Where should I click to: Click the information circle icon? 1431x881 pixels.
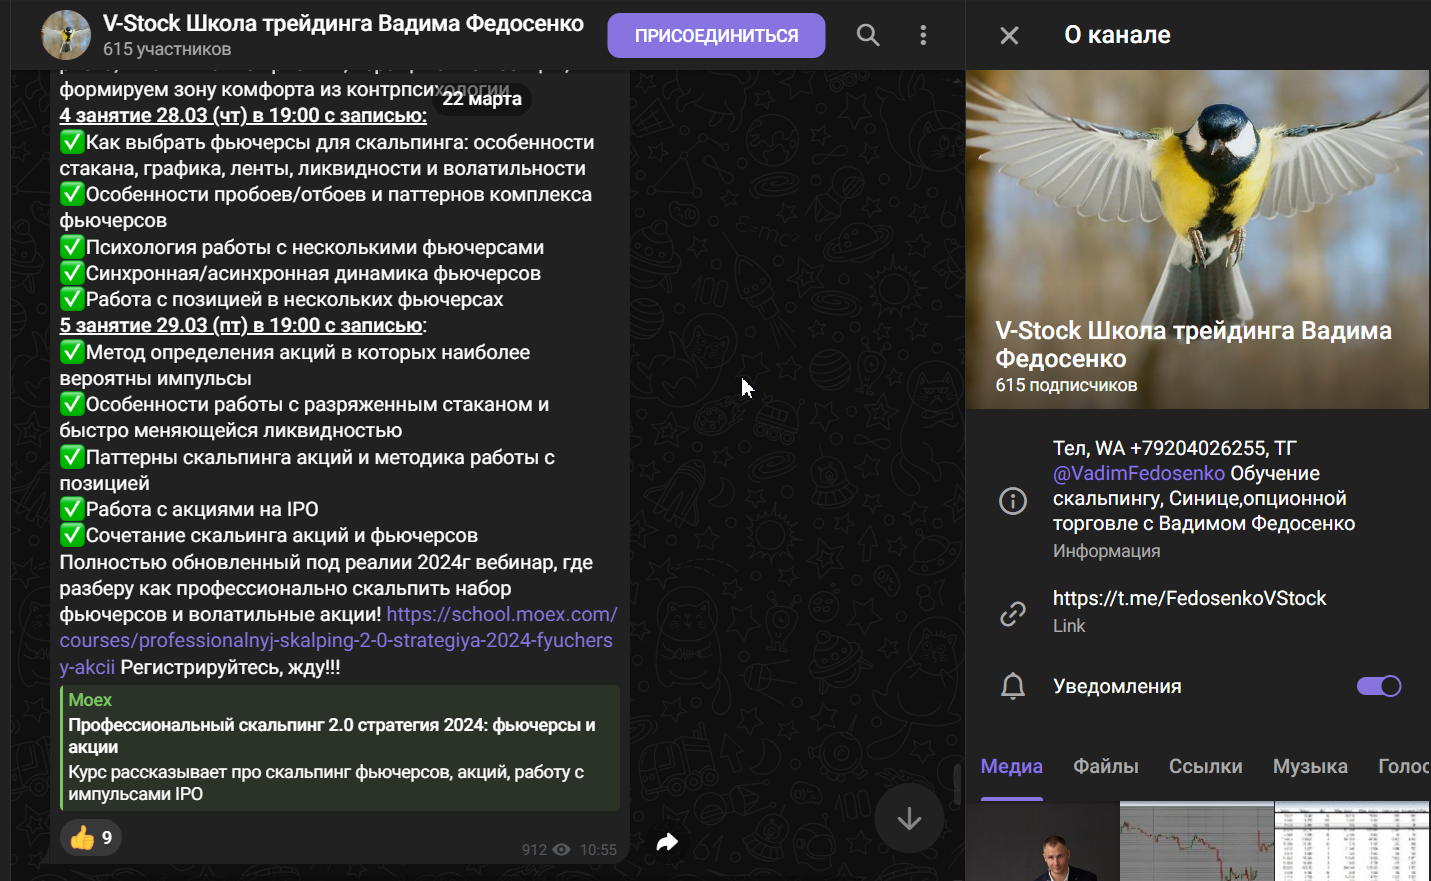(x=1013, y=500)
